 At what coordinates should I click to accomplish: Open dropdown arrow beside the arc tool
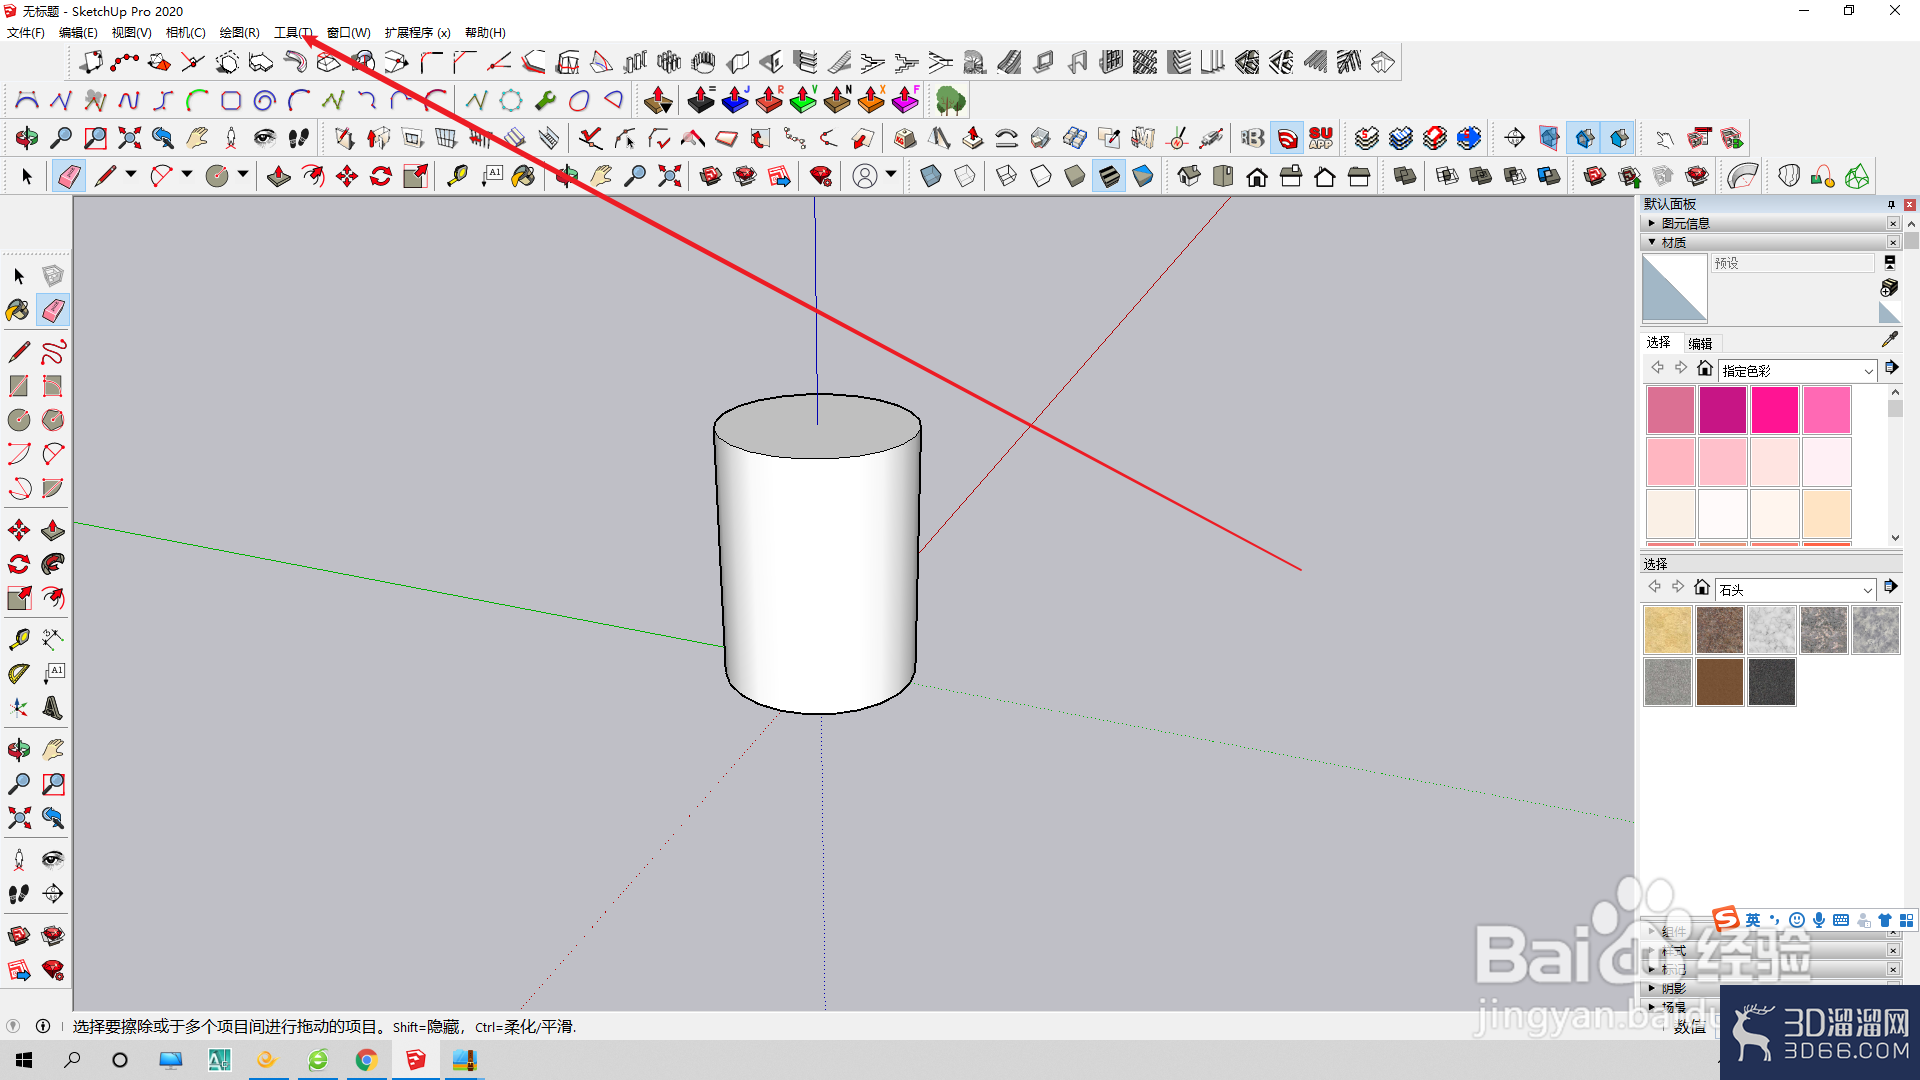[187, 175]
